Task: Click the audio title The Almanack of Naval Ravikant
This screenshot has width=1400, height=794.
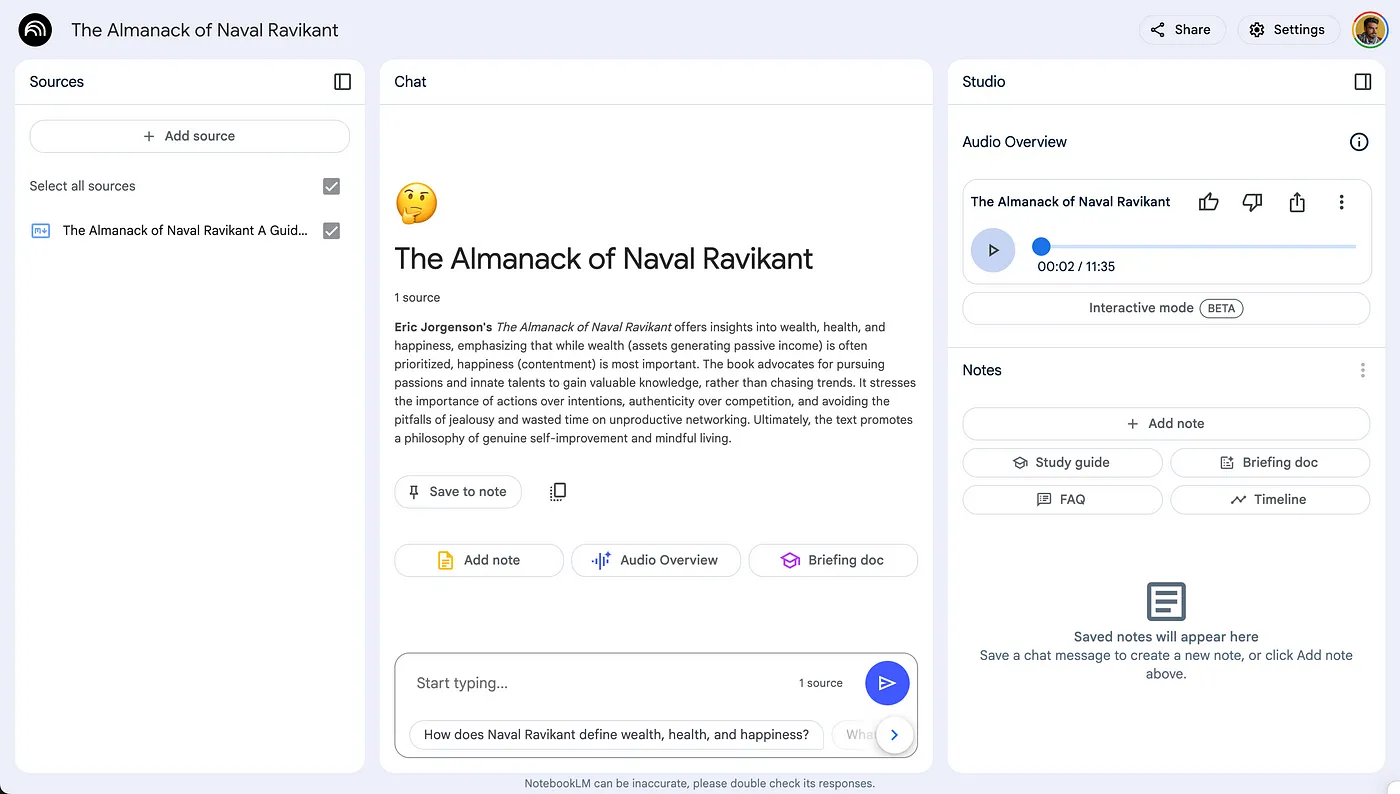Action: pyautogui.click(x=1070, y=202)
